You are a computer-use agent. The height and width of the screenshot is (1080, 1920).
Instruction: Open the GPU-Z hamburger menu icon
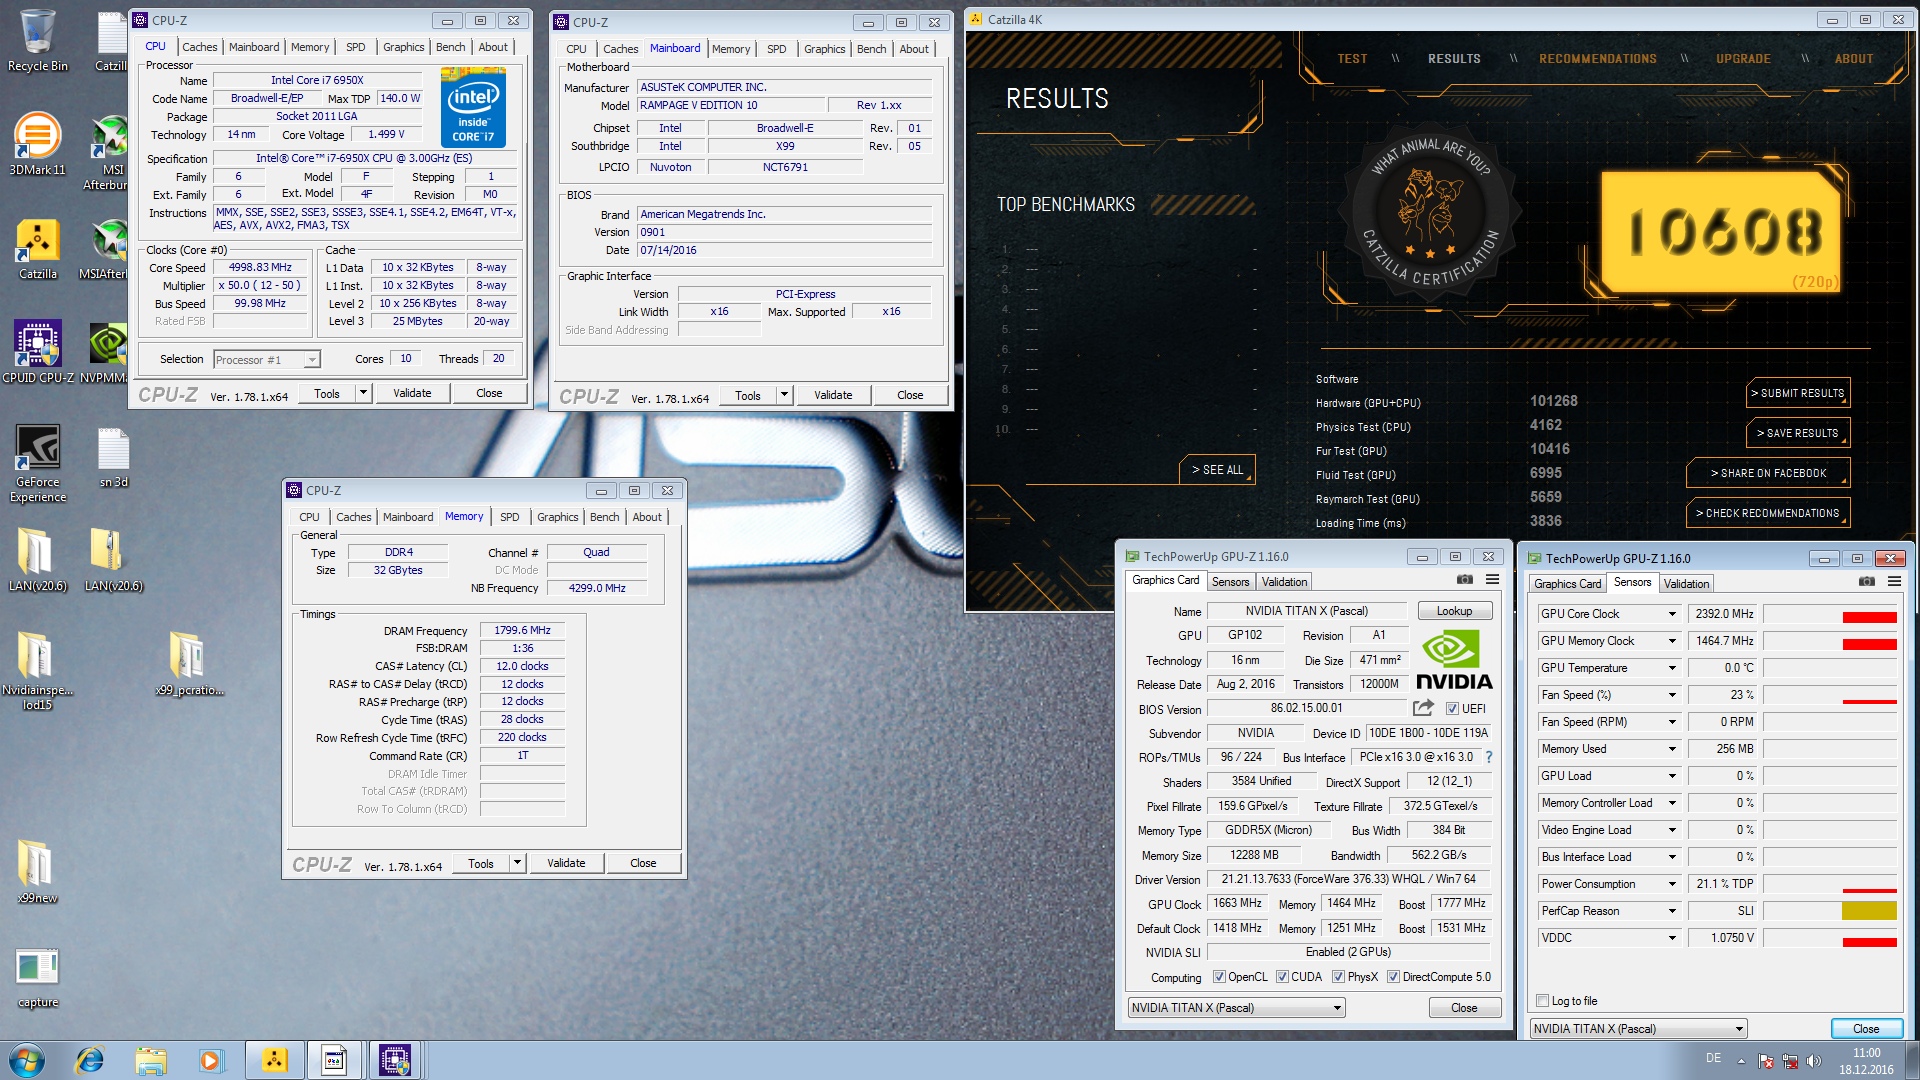click(1492, 580)
